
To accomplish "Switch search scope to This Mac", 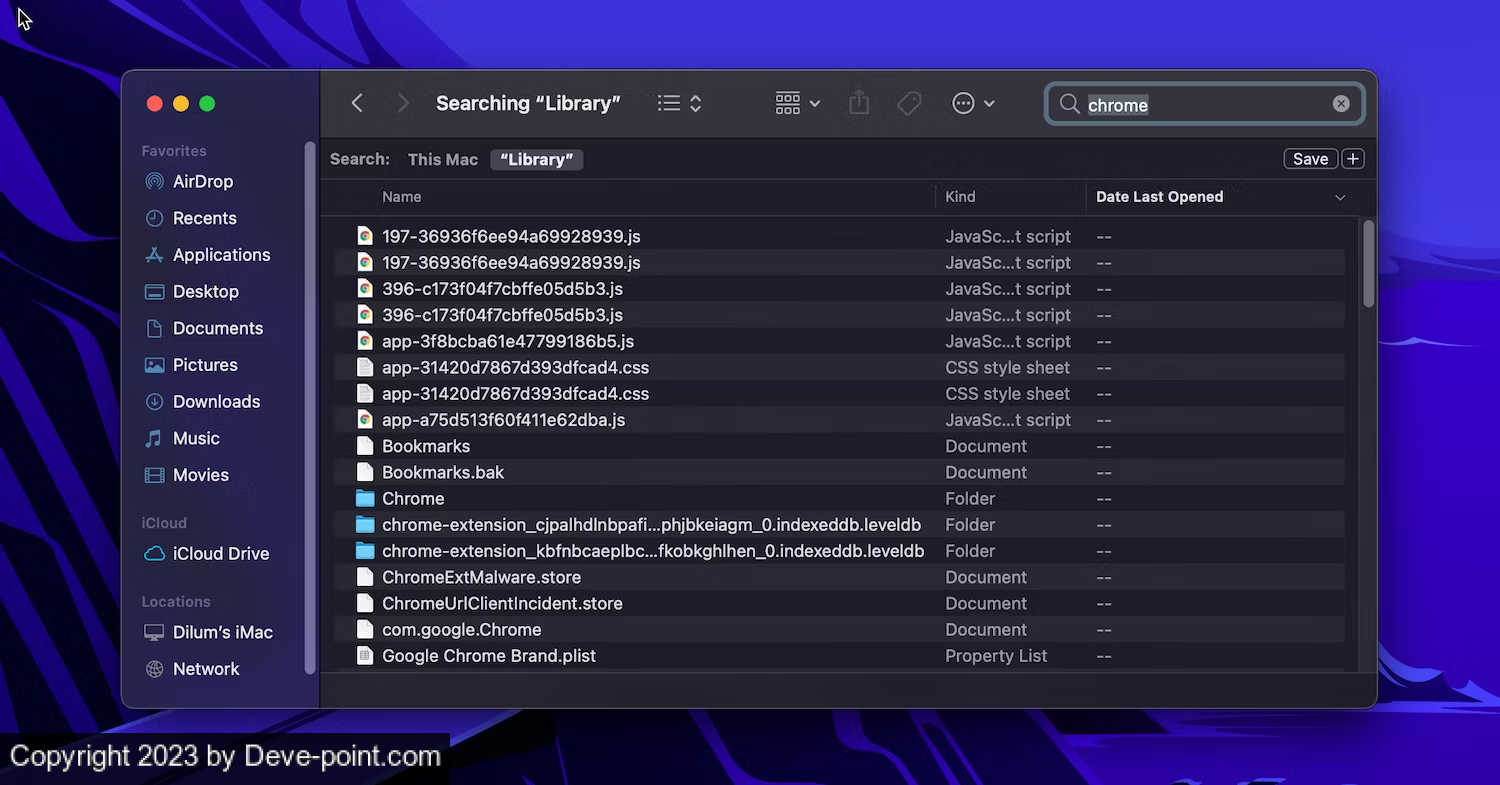I will coord(443,160).
